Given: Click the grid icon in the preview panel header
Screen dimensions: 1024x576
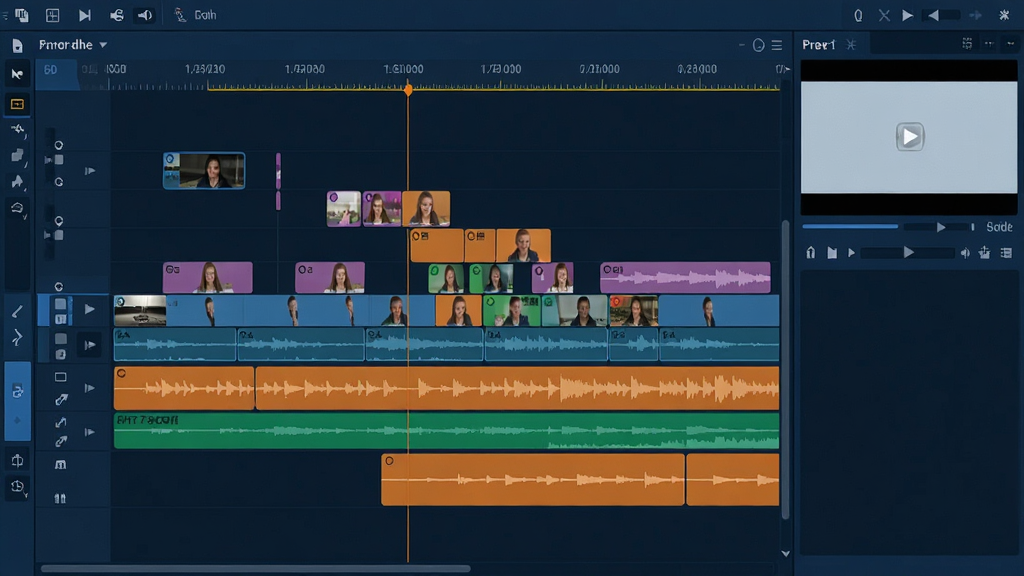Looking at the screenshot, I should [967, 44].
